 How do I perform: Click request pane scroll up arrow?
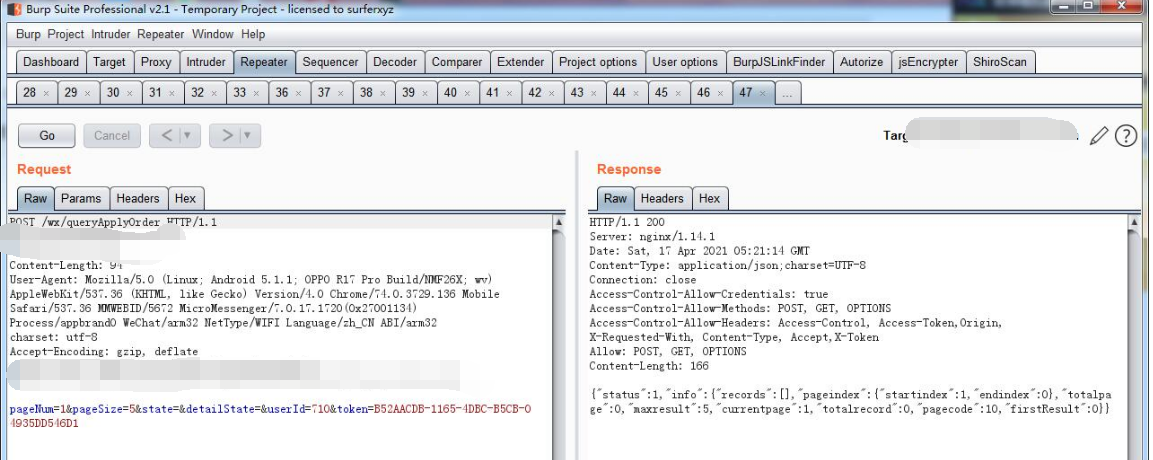[x=559, y=221]
